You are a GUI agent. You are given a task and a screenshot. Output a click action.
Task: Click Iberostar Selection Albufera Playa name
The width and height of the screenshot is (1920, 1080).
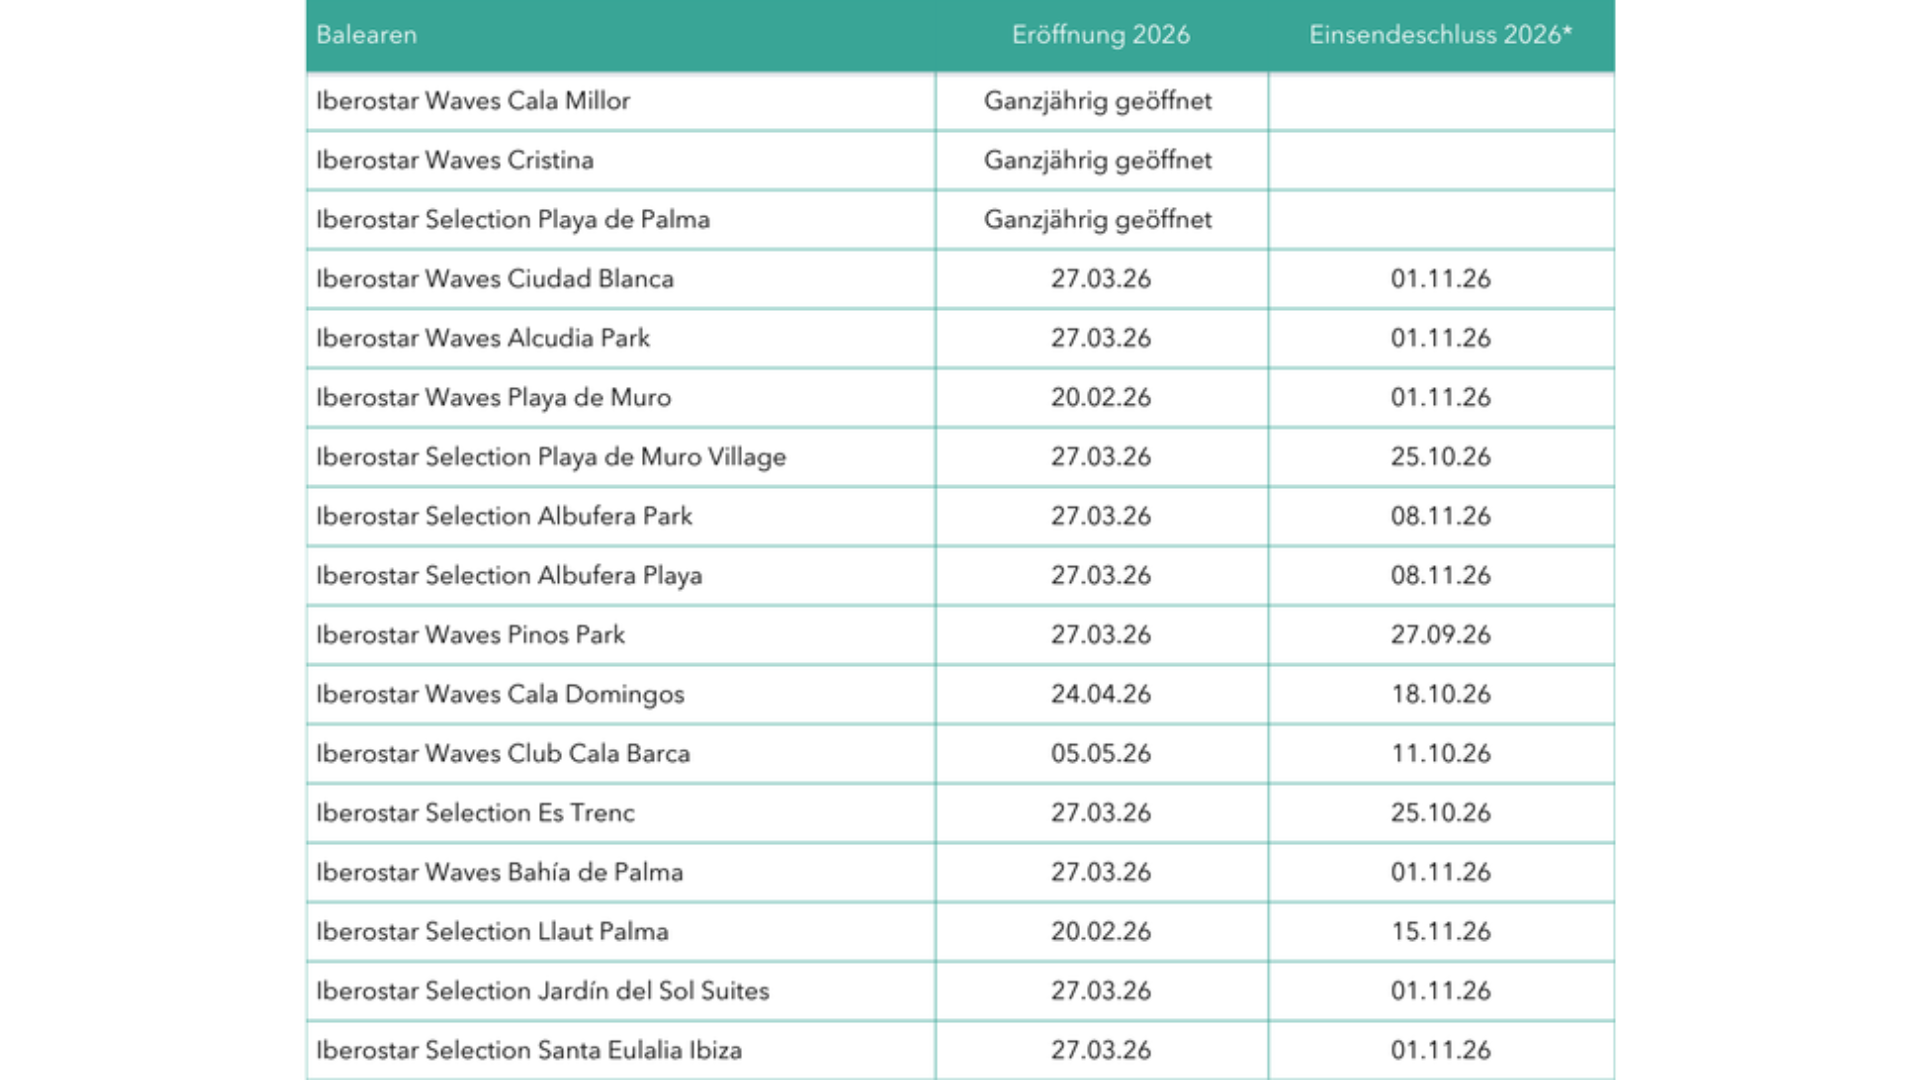[509, 576]
